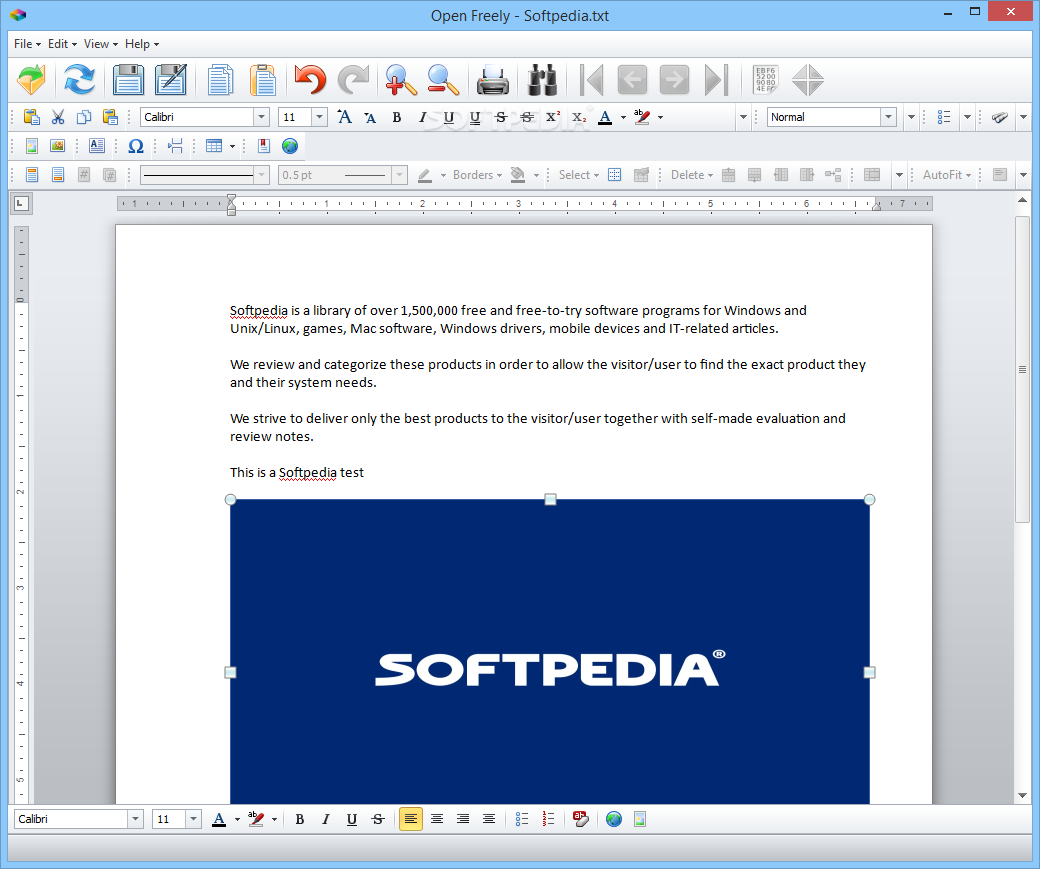The height and width of the screenshot is (869, 1040).
Task: Clear formatting with the eraser icon in bottom bar
Action: click(580, 819)
